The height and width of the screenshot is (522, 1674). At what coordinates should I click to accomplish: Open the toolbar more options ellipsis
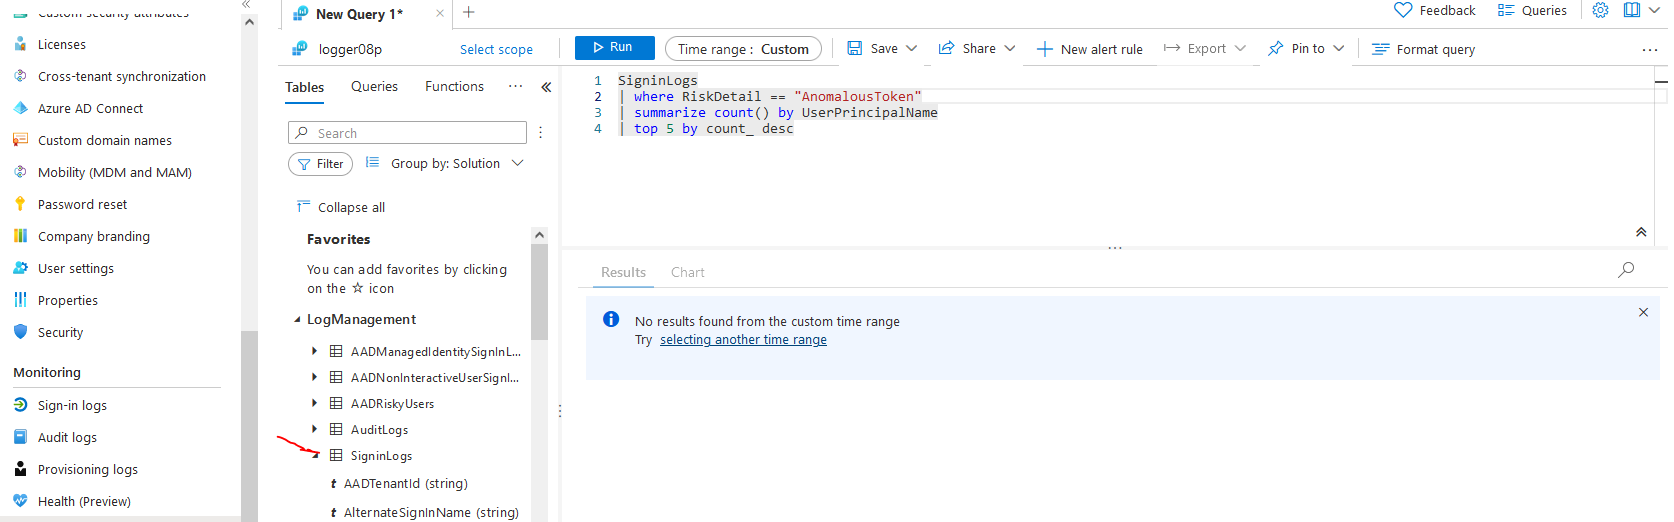1649,49
